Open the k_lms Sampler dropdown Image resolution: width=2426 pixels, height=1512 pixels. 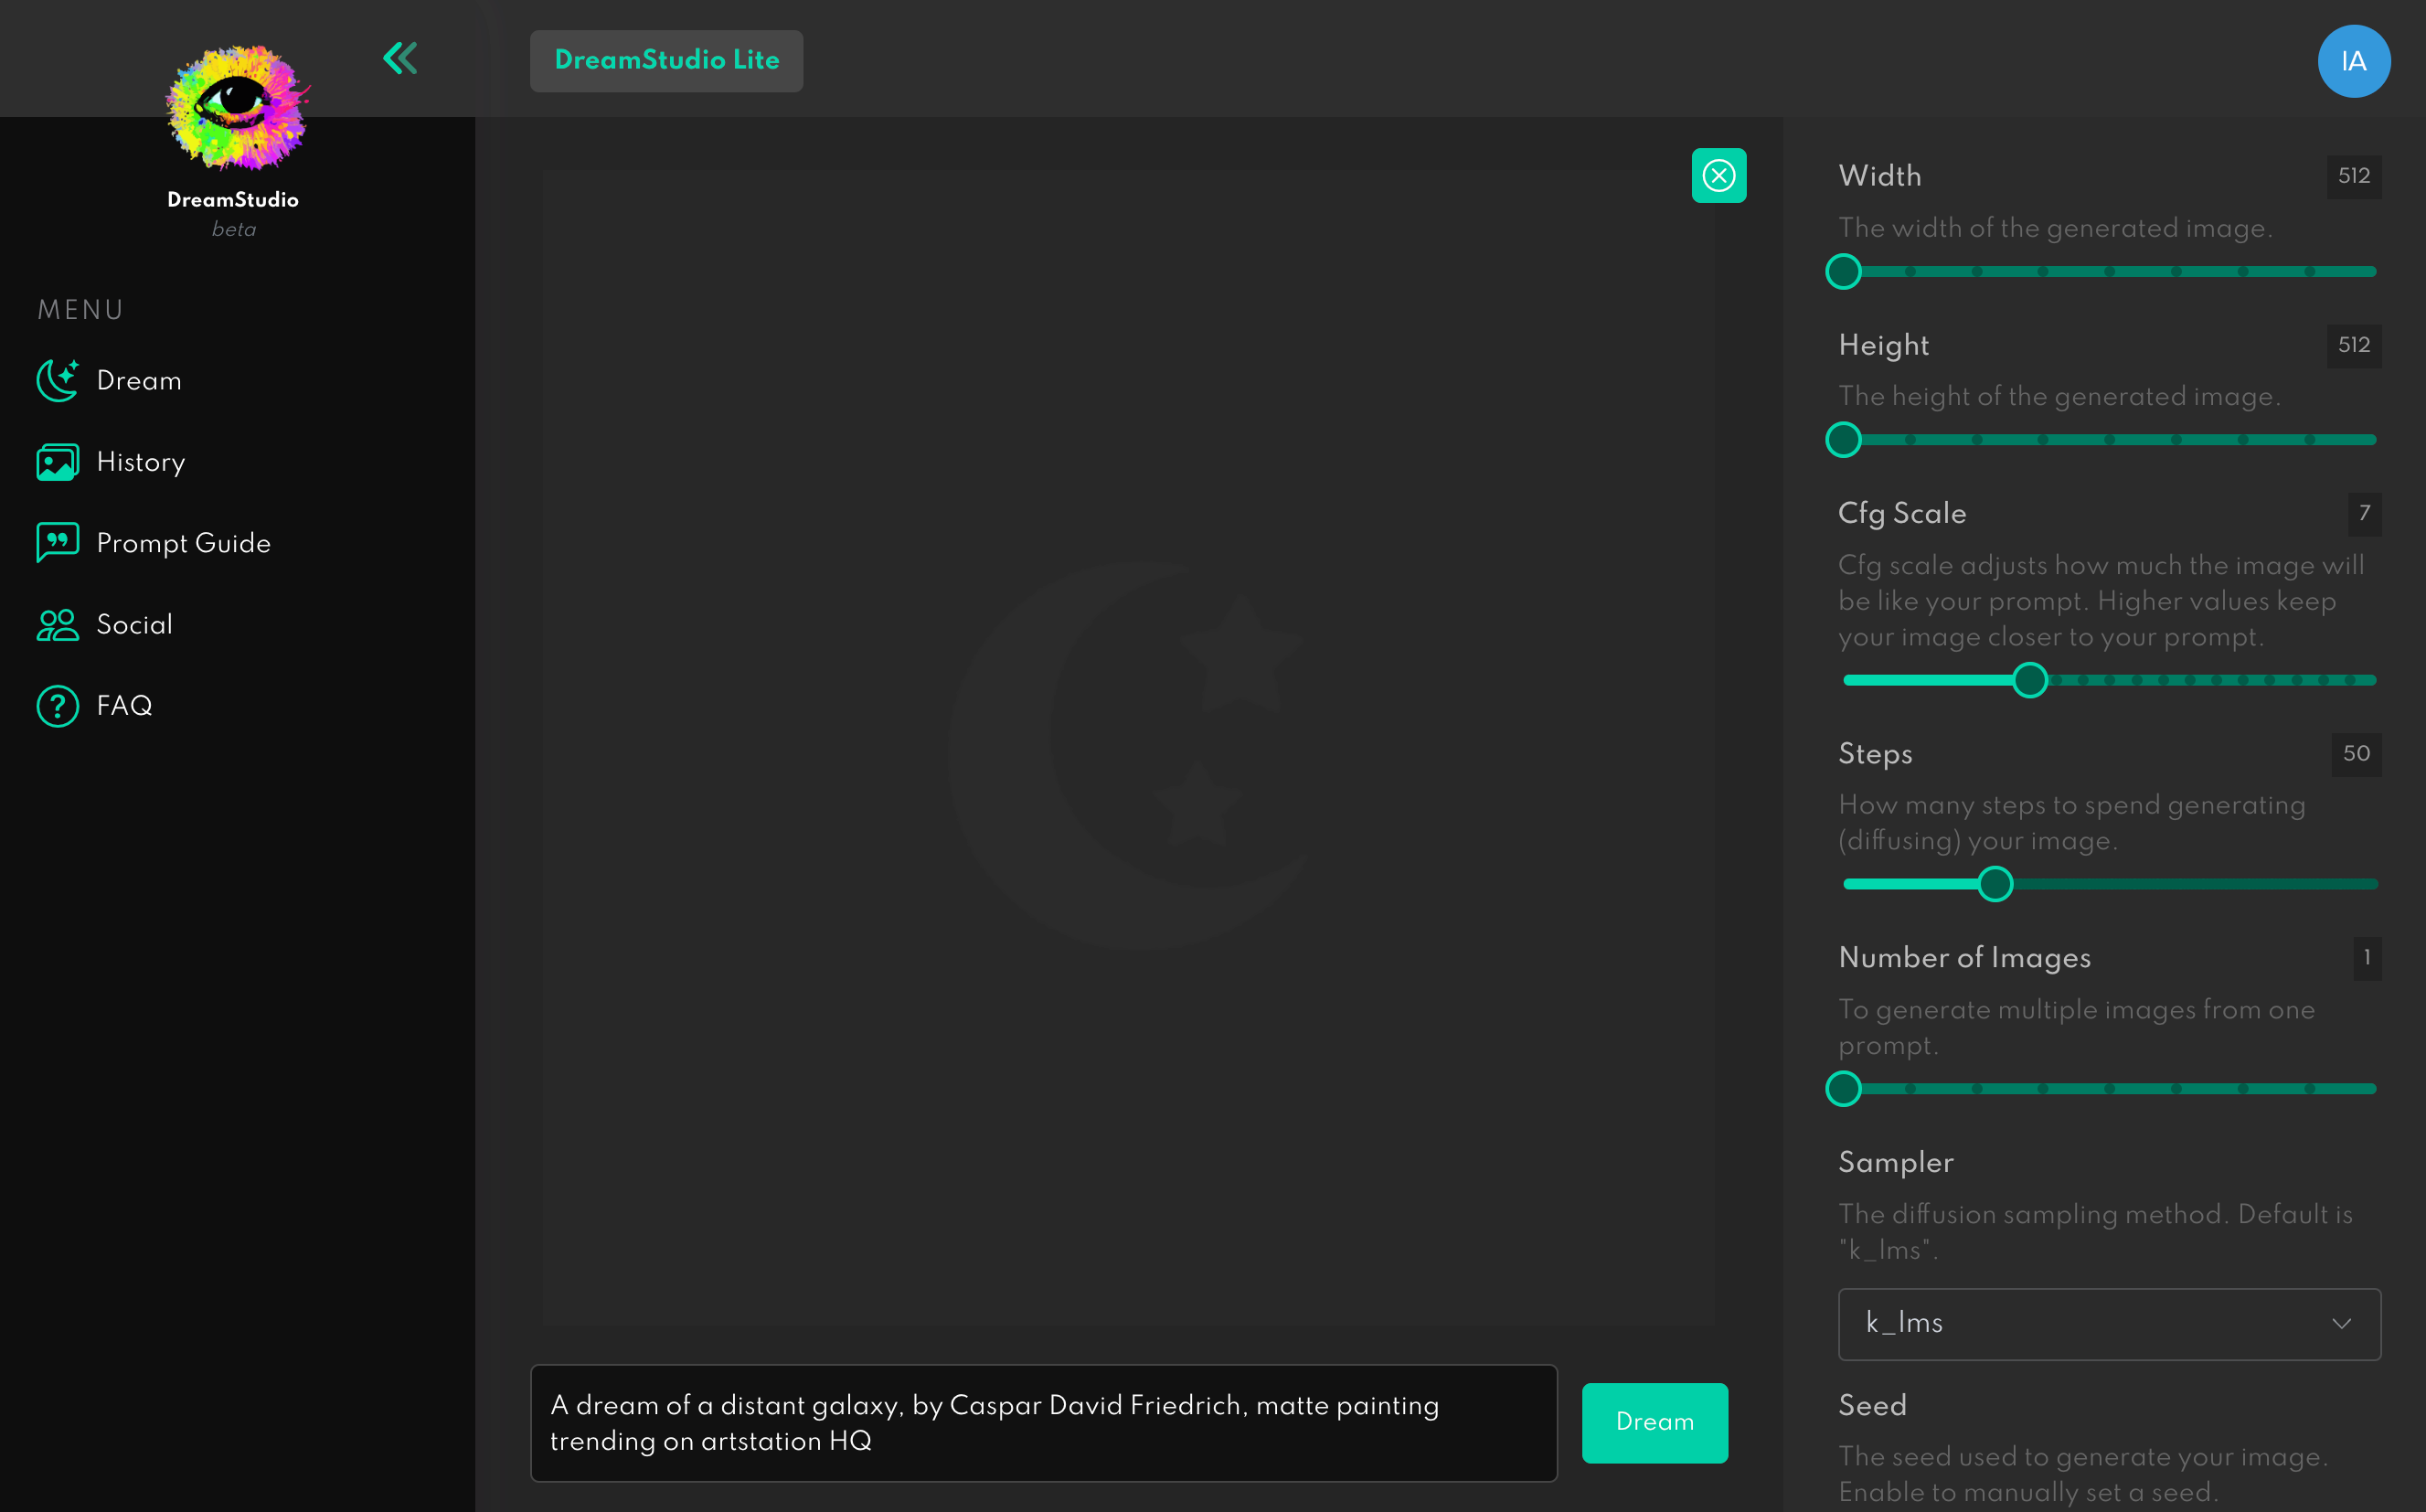click(2108, 1323)
